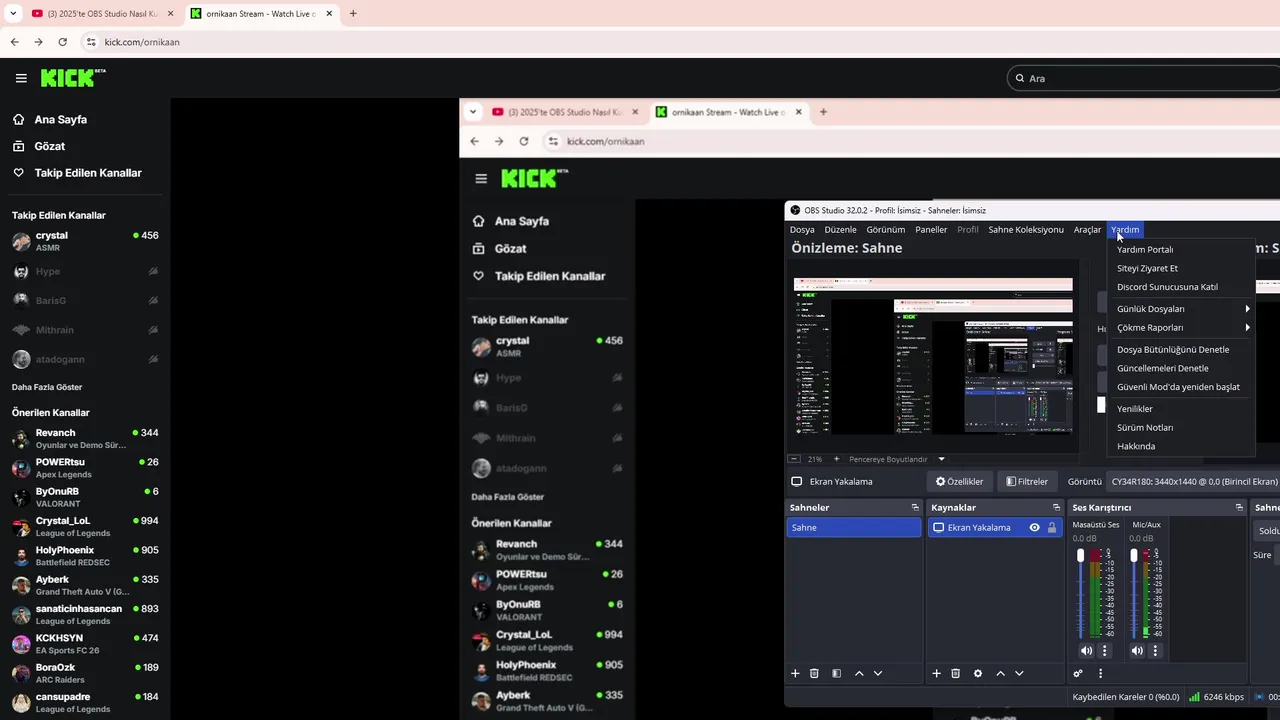Open POWERtsu Apex Legends channel in outer sidebar
The height and width of the screenshot is (720, 1280).
click(85, 468)
